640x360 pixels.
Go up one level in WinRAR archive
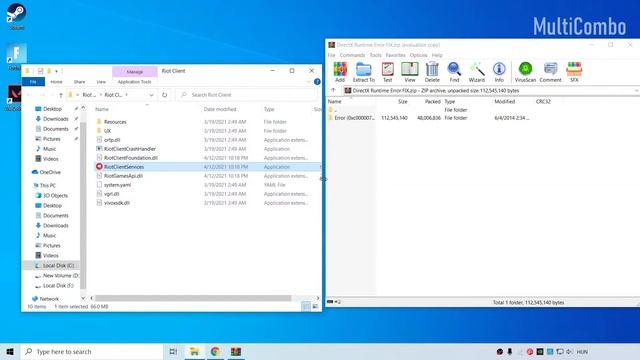pyautogui.click(x=333, y=90)
